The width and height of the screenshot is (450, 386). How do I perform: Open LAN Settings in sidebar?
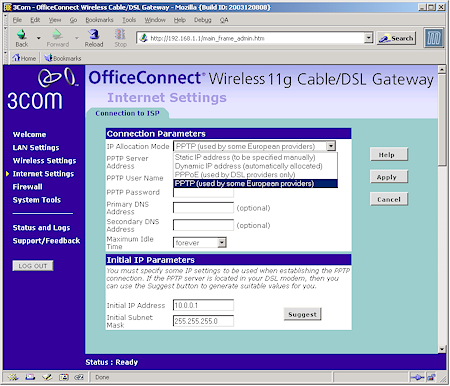36,147
